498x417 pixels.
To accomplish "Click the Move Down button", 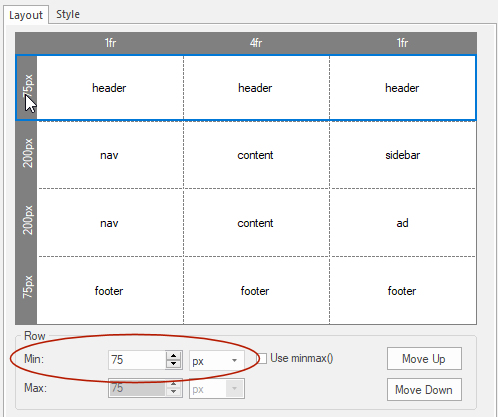I will (x=424, y=389).
